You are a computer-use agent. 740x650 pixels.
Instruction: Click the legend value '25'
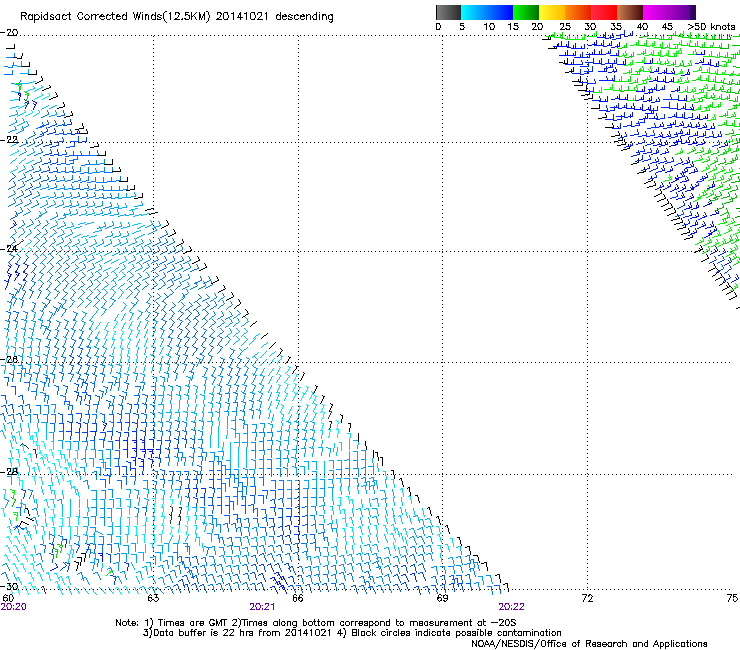click(x=565, y=27)
